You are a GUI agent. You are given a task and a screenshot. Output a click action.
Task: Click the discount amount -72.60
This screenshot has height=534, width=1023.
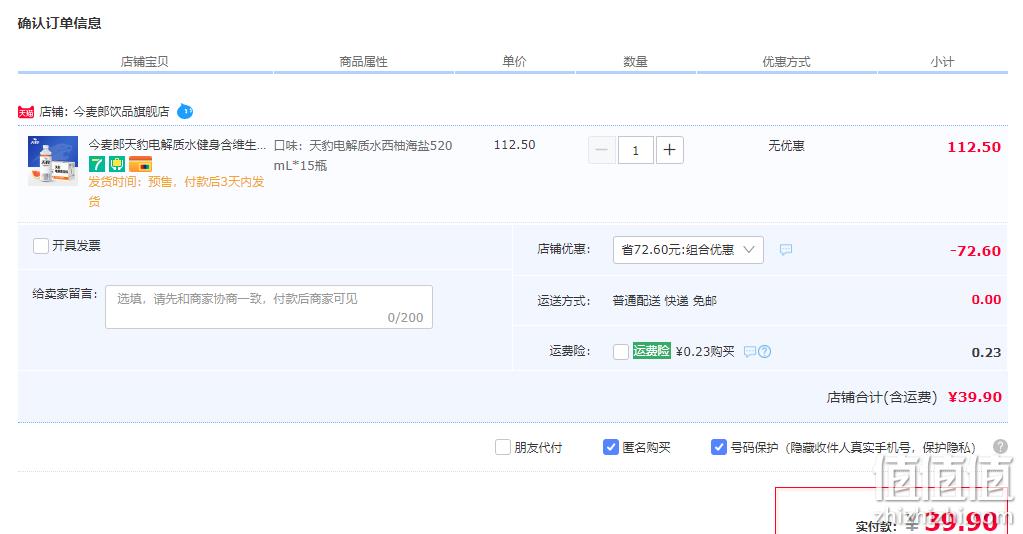click(x=975, y=251)
